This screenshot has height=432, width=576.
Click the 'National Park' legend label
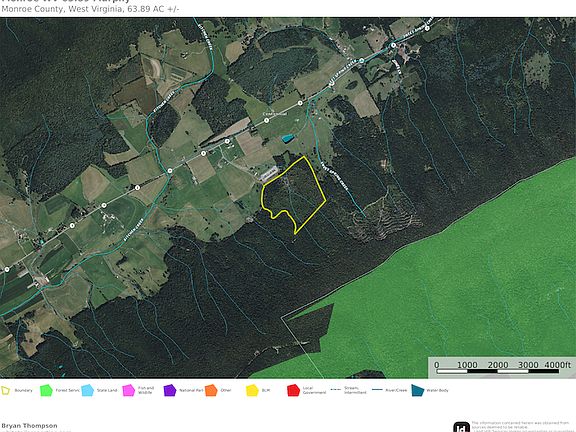coord(191,390)
